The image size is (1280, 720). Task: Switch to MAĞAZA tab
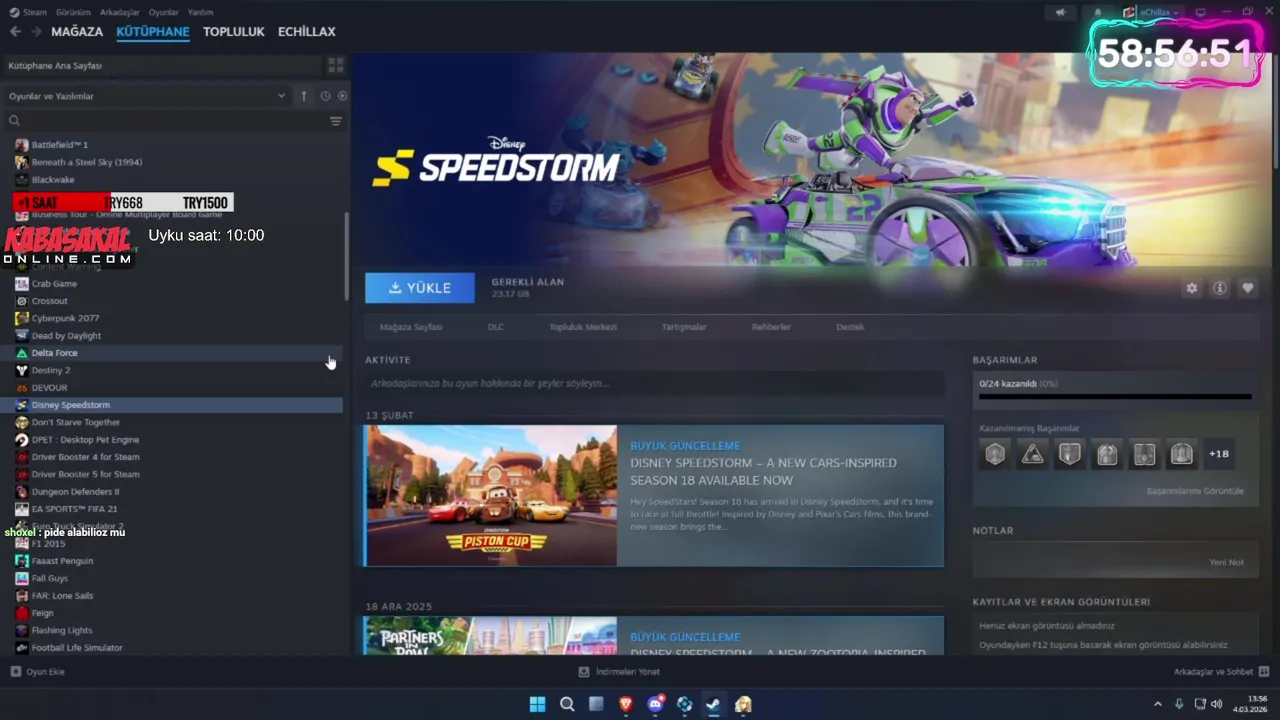click(x=77, y=32)
